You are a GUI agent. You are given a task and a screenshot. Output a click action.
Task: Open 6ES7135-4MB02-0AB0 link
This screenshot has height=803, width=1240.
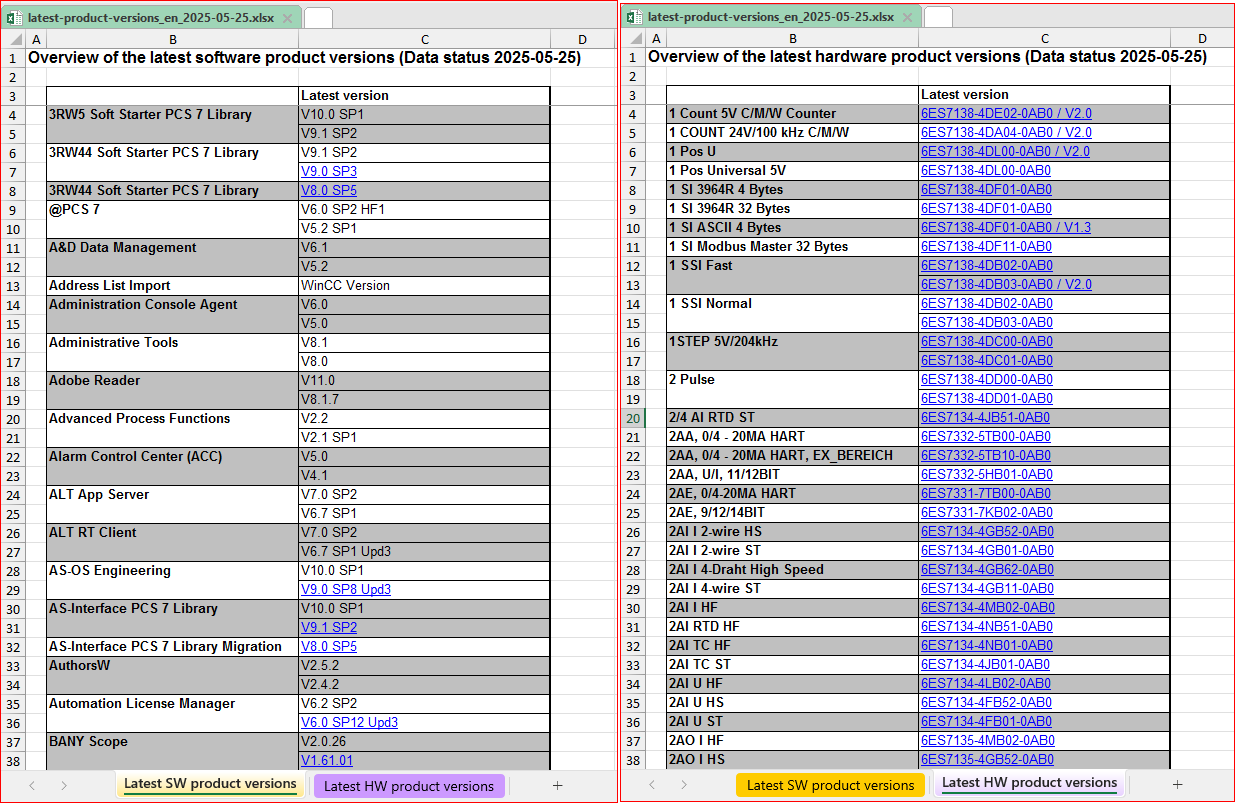[987, 740]
